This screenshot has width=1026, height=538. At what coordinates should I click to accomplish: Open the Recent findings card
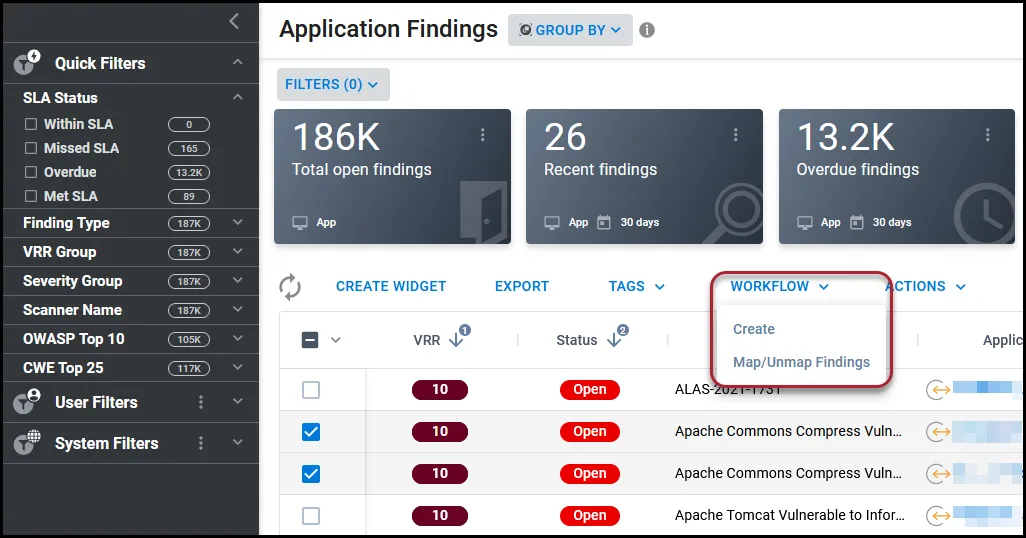point(644,177)
